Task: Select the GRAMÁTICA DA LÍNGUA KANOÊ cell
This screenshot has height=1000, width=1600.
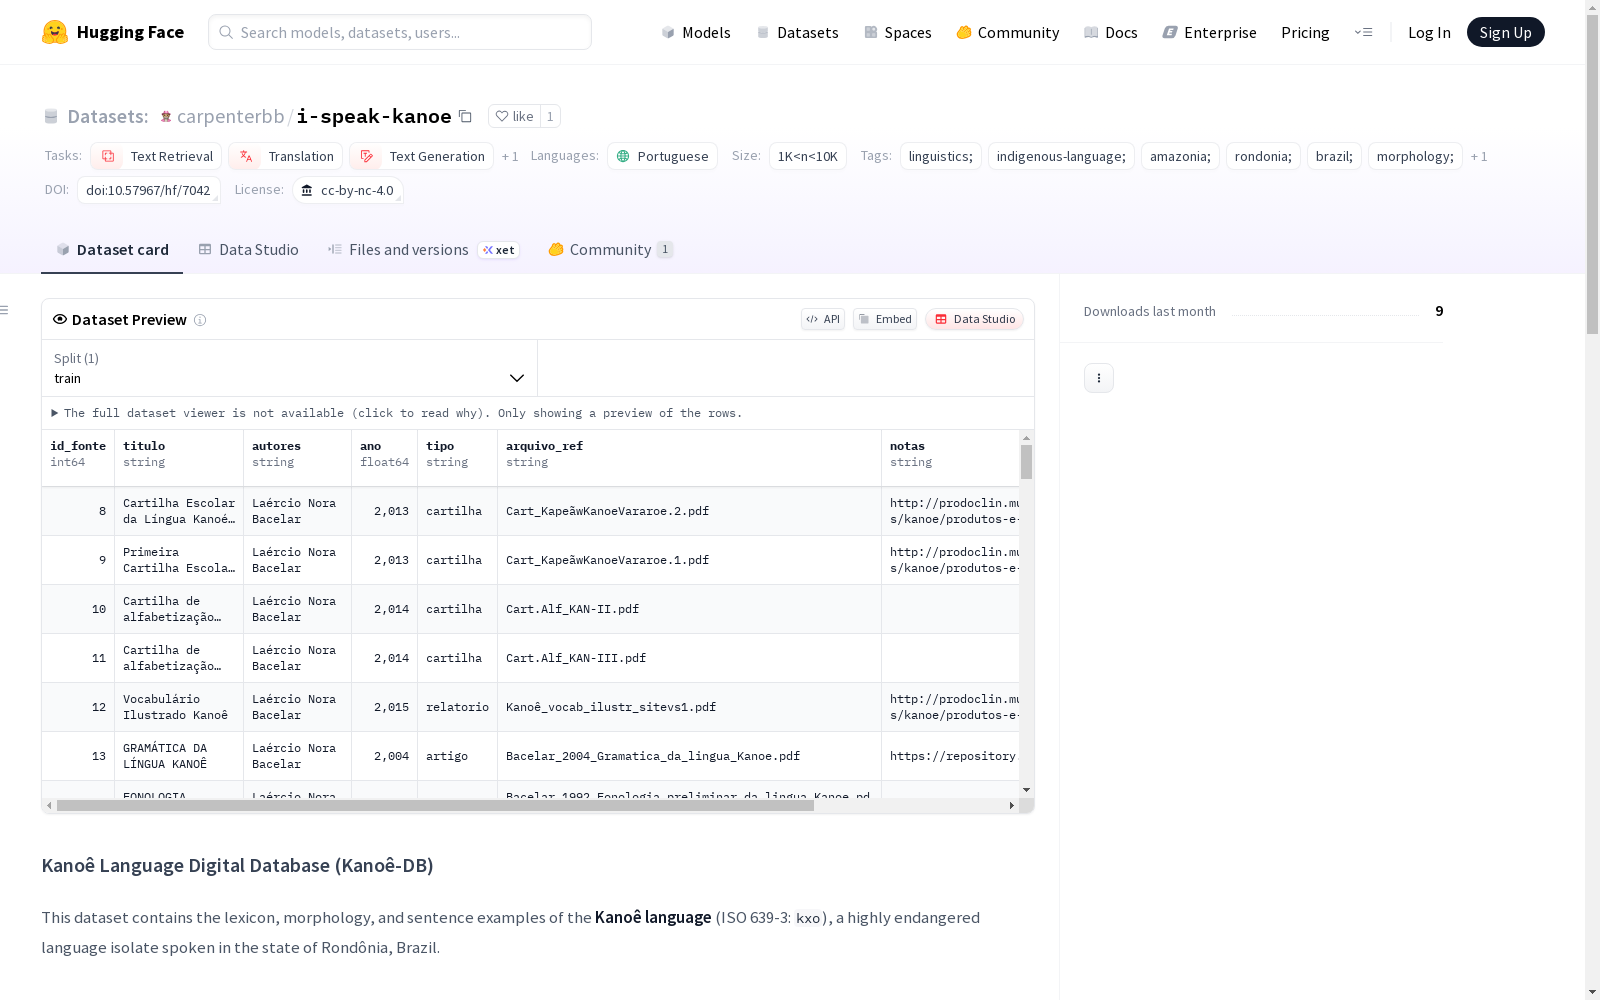Action: [179, 756]
